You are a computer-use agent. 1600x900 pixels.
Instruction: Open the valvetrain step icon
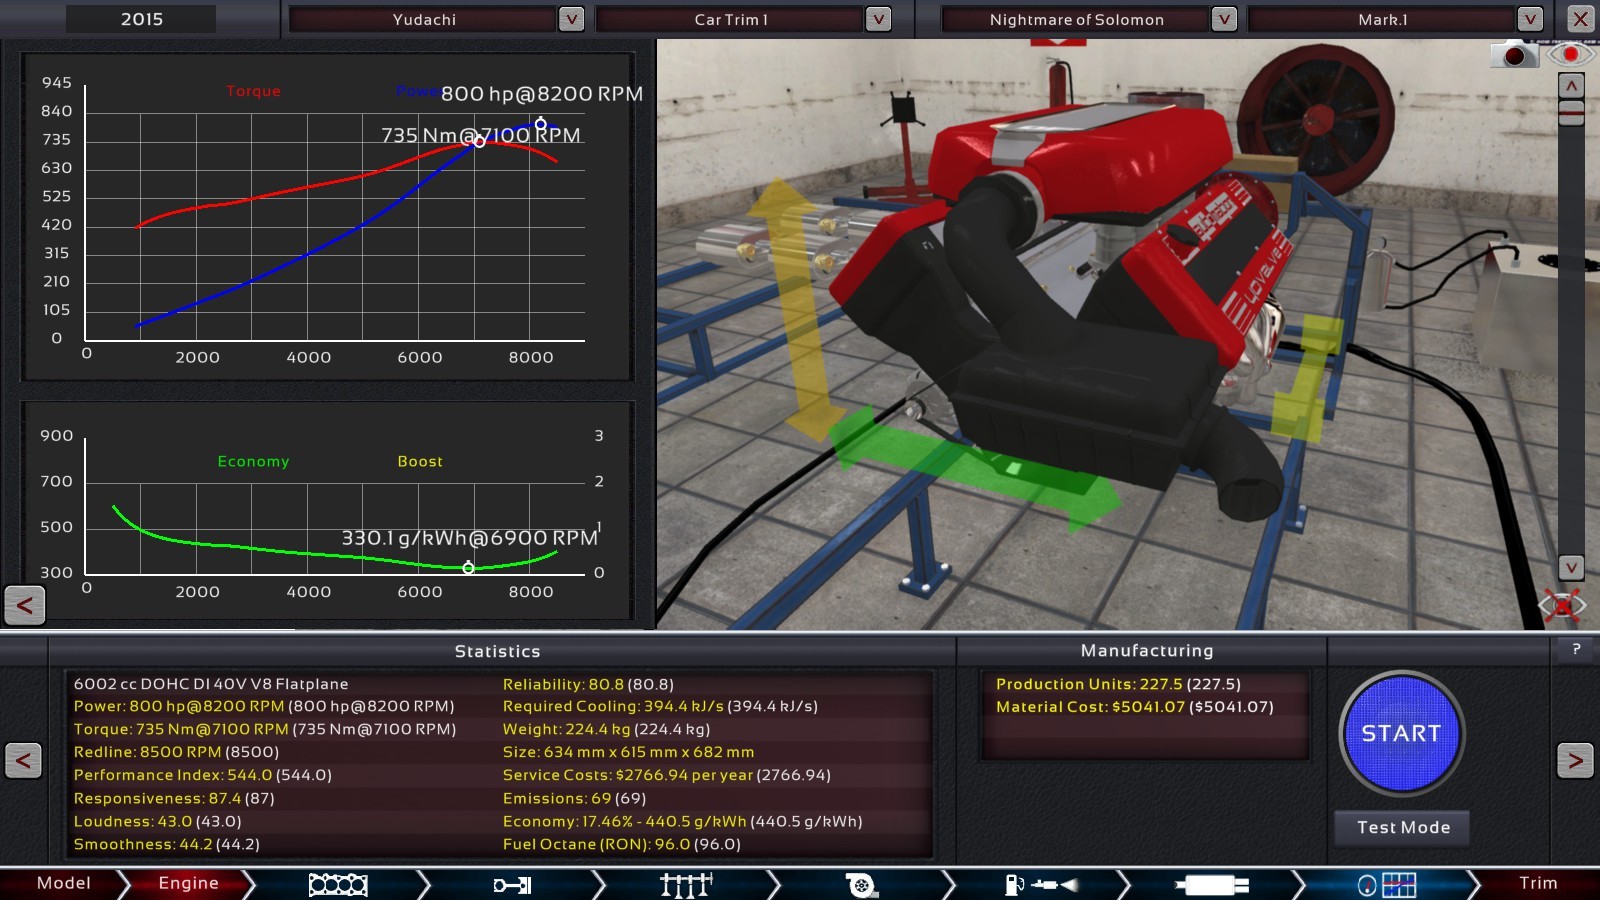[x=686, y=884]
